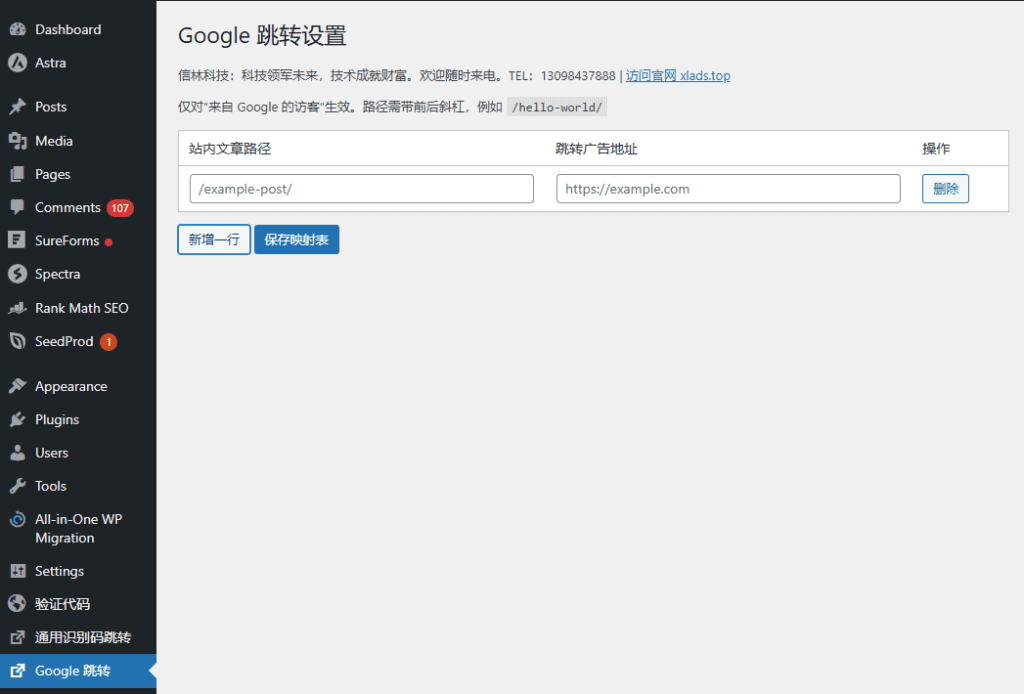
Task: Click the Comments speech bubble icon
Action: pos(18,208)
